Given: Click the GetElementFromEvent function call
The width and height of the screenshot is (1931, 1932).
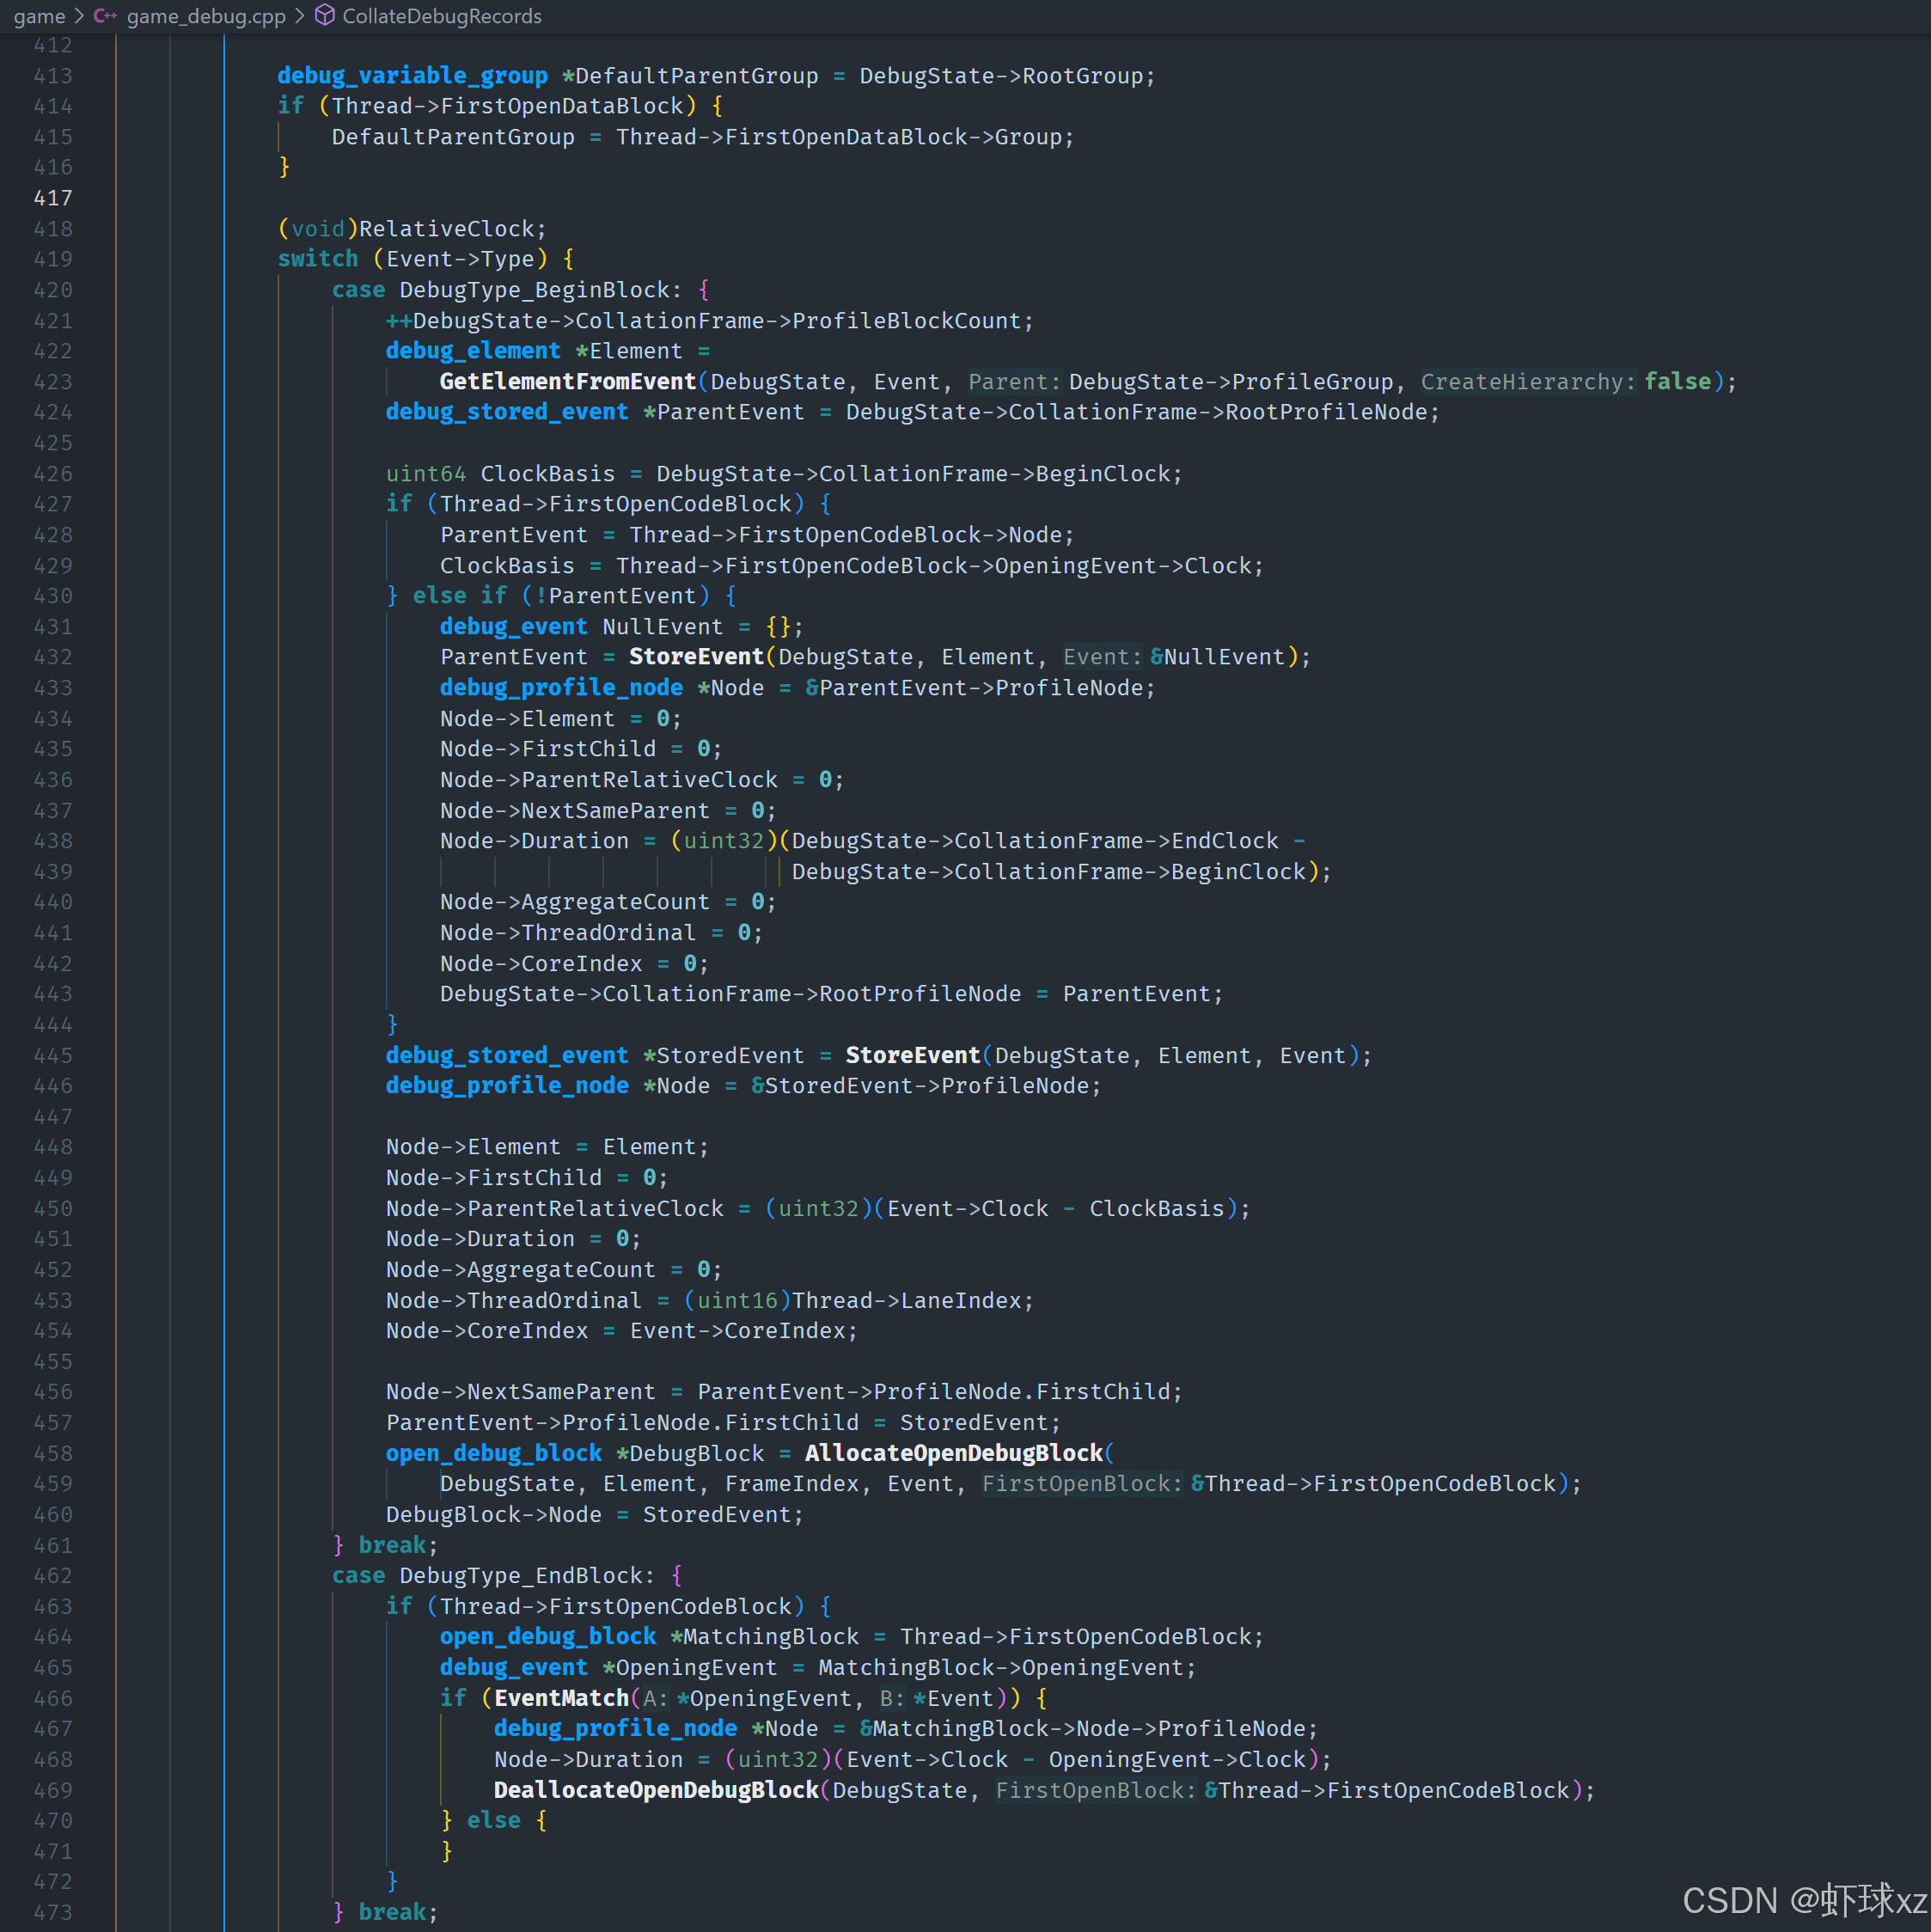Looking at the screenshot, I should click(x=567, y=382).
